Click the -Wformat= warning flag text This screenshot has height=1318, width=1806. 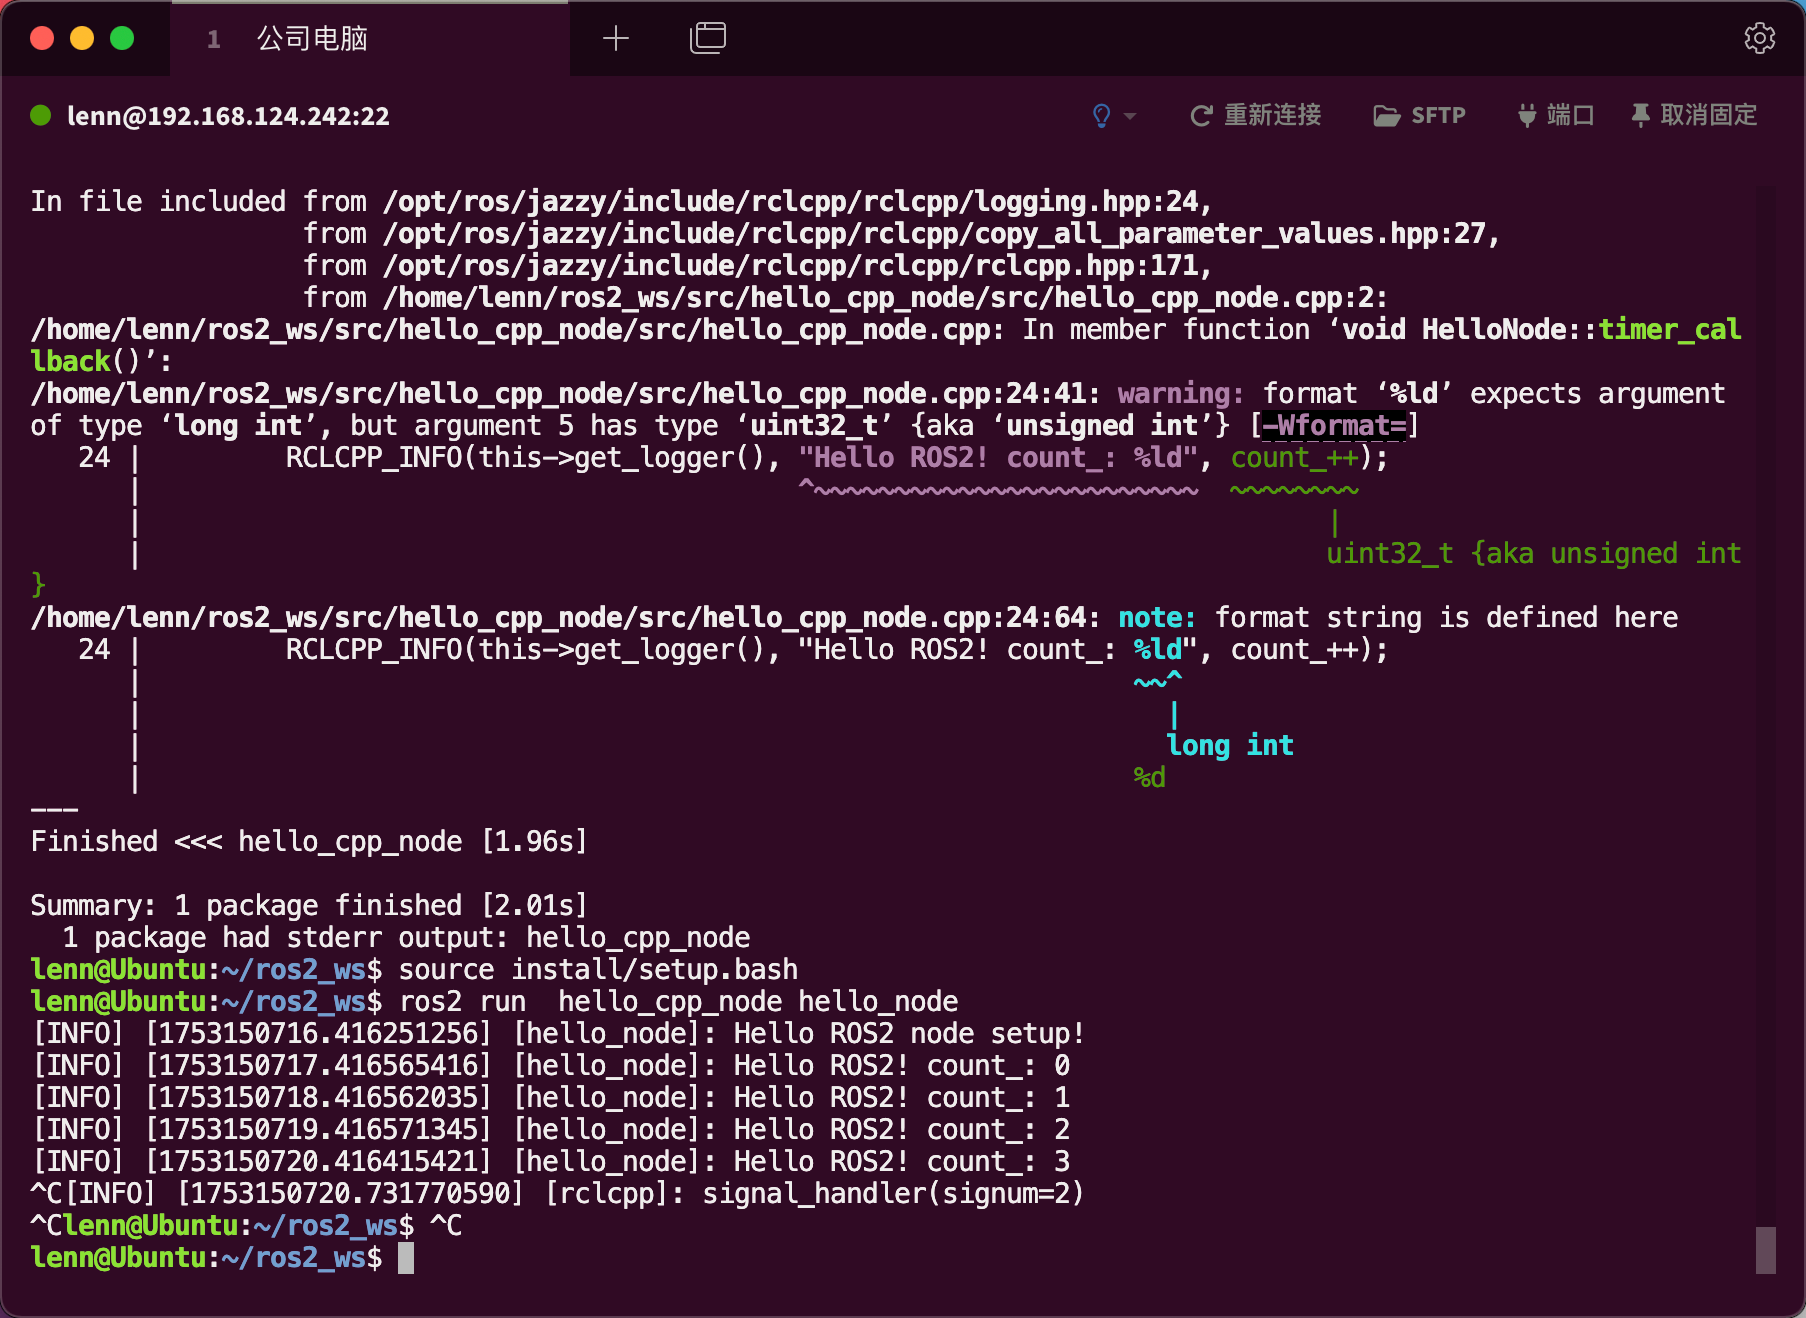(1334, 426)
